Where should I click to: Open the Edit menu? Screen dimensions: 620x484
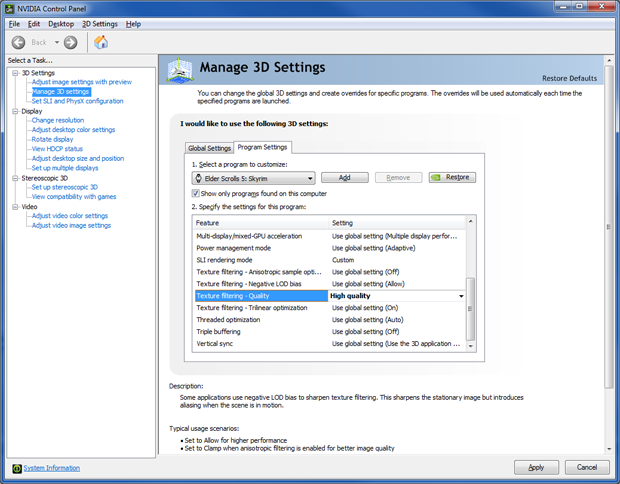(x=34, y=24)
